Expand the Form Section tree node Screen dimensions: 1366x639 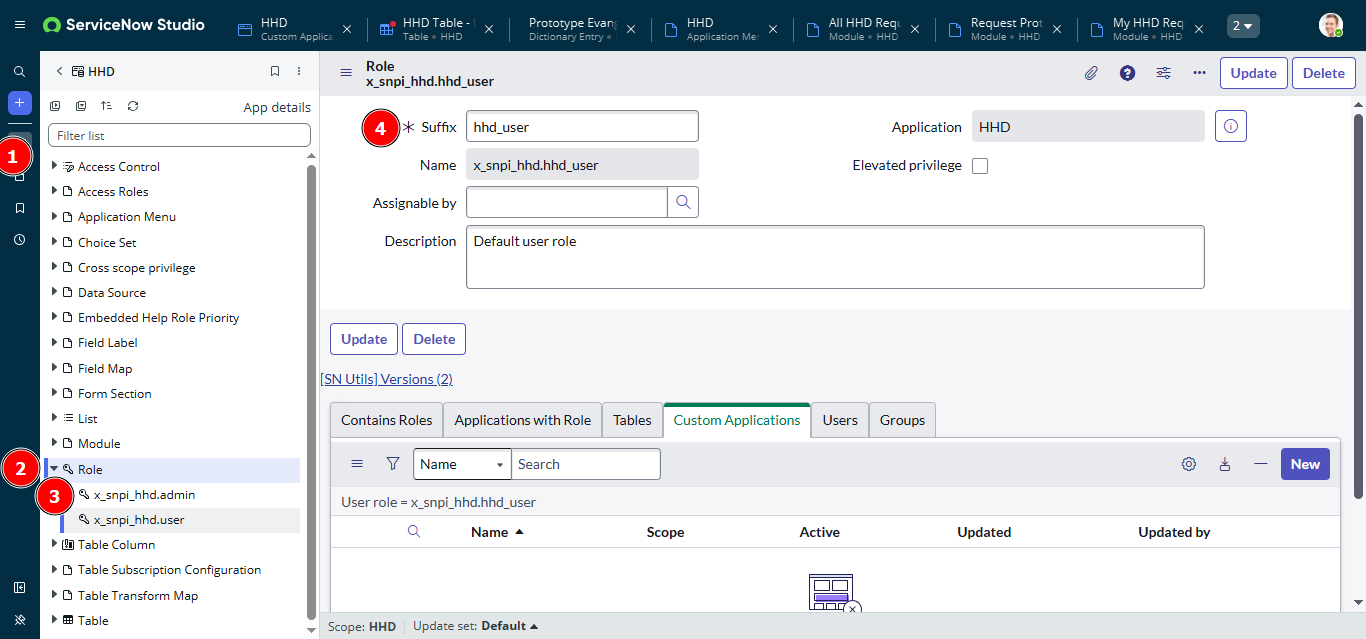[54, 393]
